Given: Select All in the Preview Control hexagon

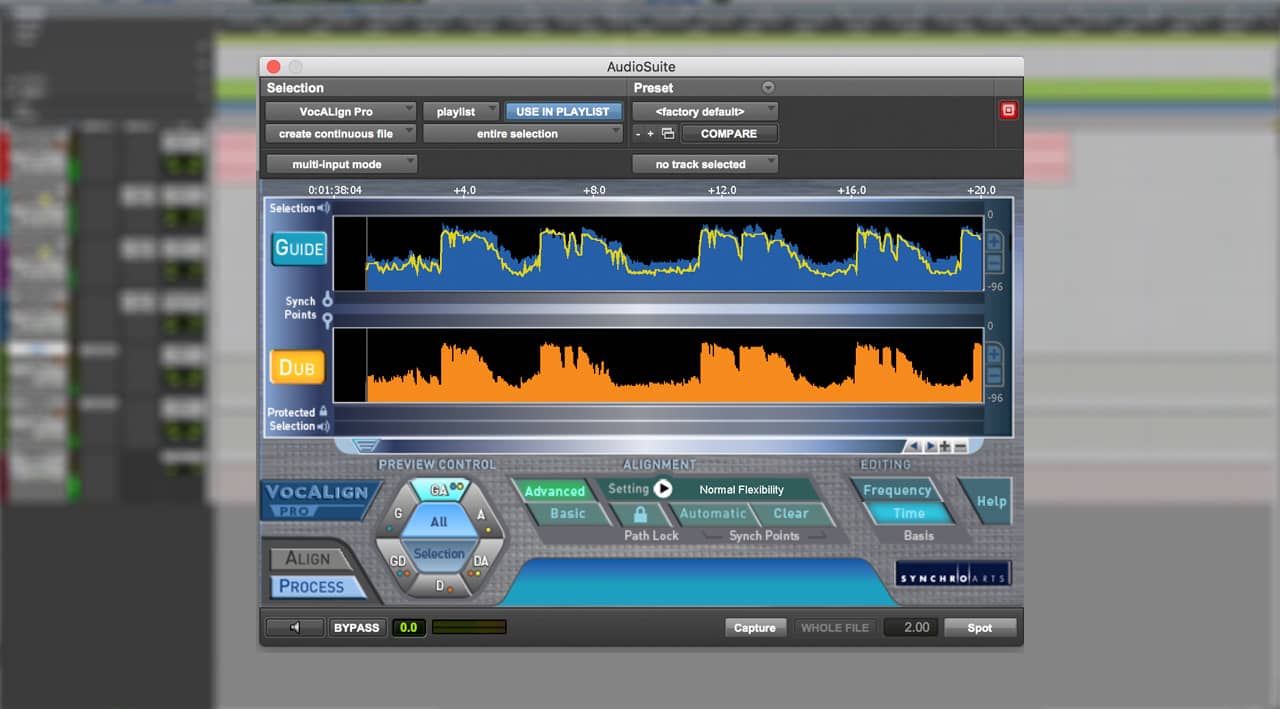Looking at the screenshot, I should click(x=438, y=521).
